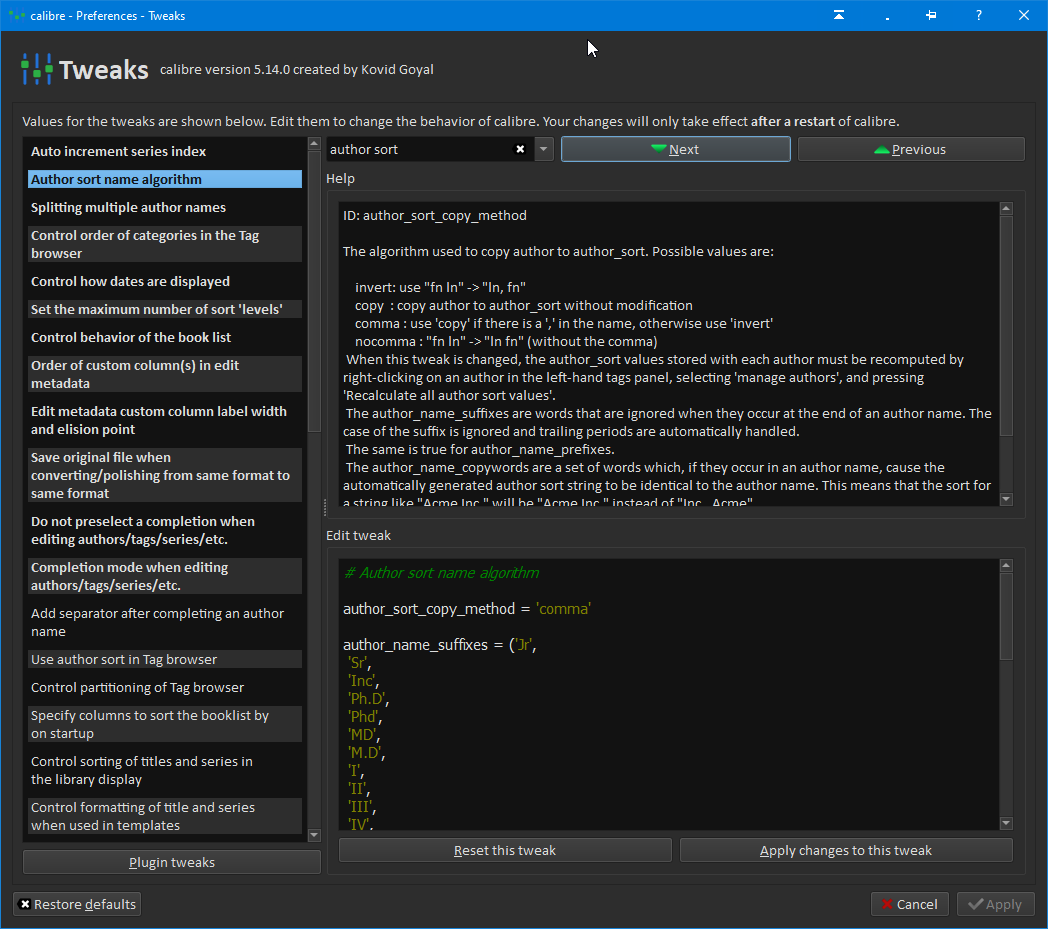Click the Edit tweak scrollbar thumb
This screenshot has width=1048, height=929.
coord(1006,616)
